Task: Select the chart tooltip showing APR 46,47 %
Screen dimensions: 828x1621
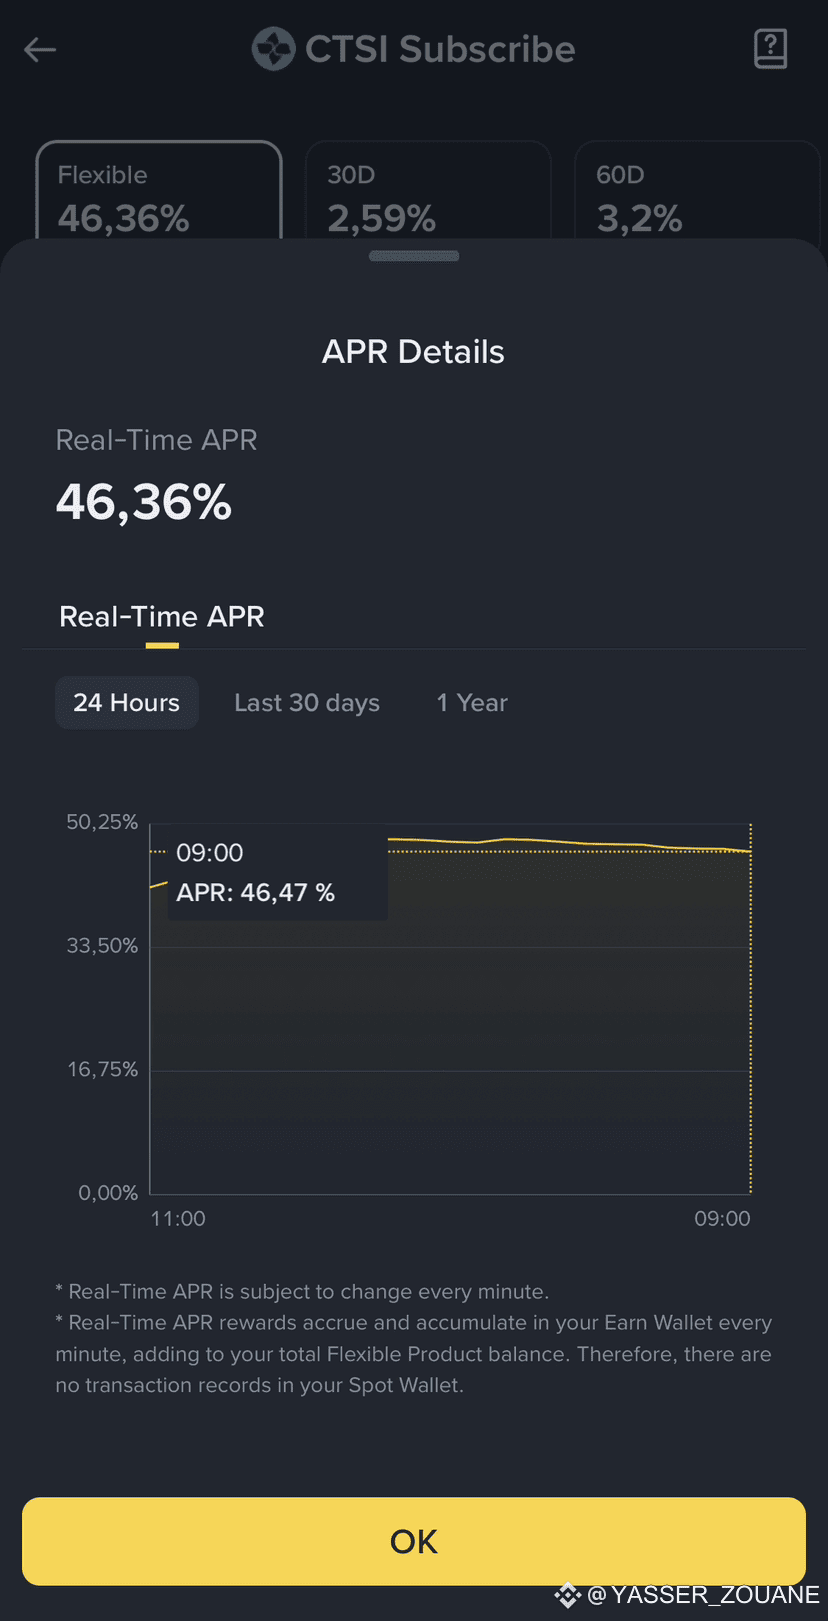Action: coord(277,872)
